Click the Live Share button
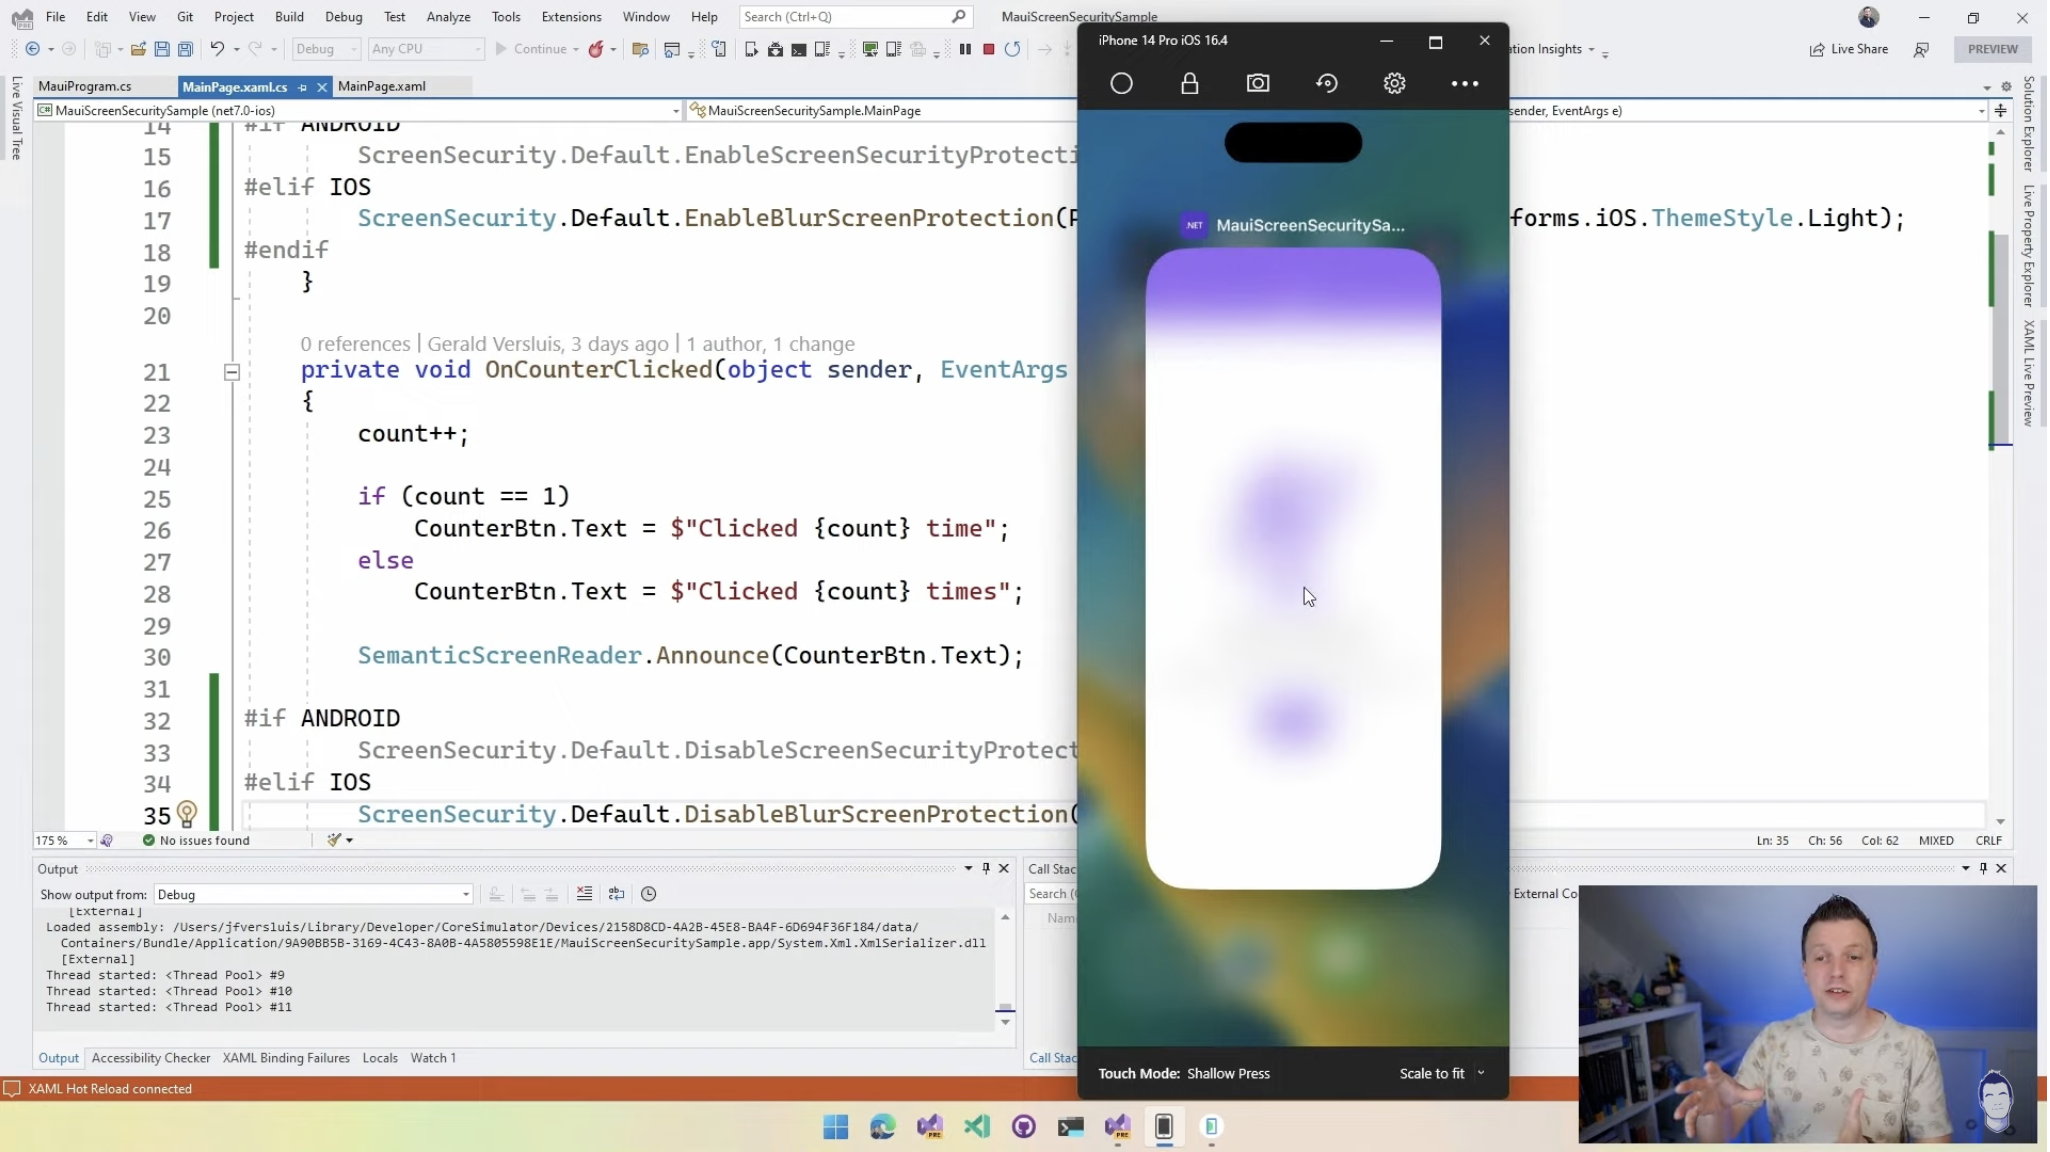The height and width of the screenshot is (1152, 2050). [1848, 49]
